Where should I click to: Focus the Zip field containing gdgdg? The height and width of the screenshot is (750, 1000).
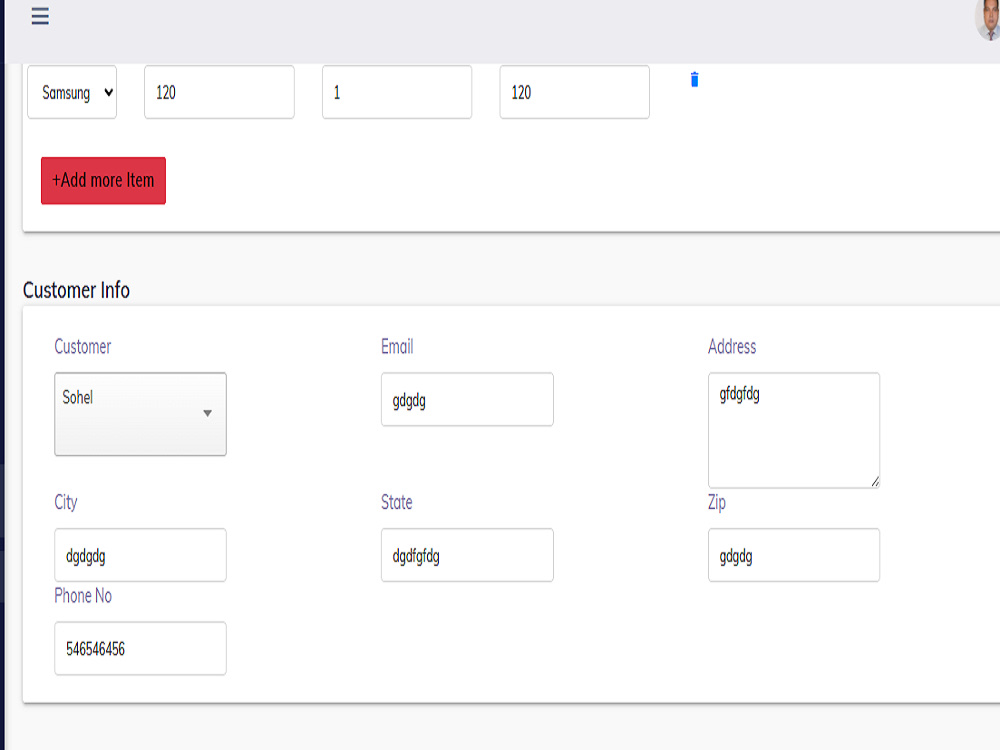coord(794,555)
